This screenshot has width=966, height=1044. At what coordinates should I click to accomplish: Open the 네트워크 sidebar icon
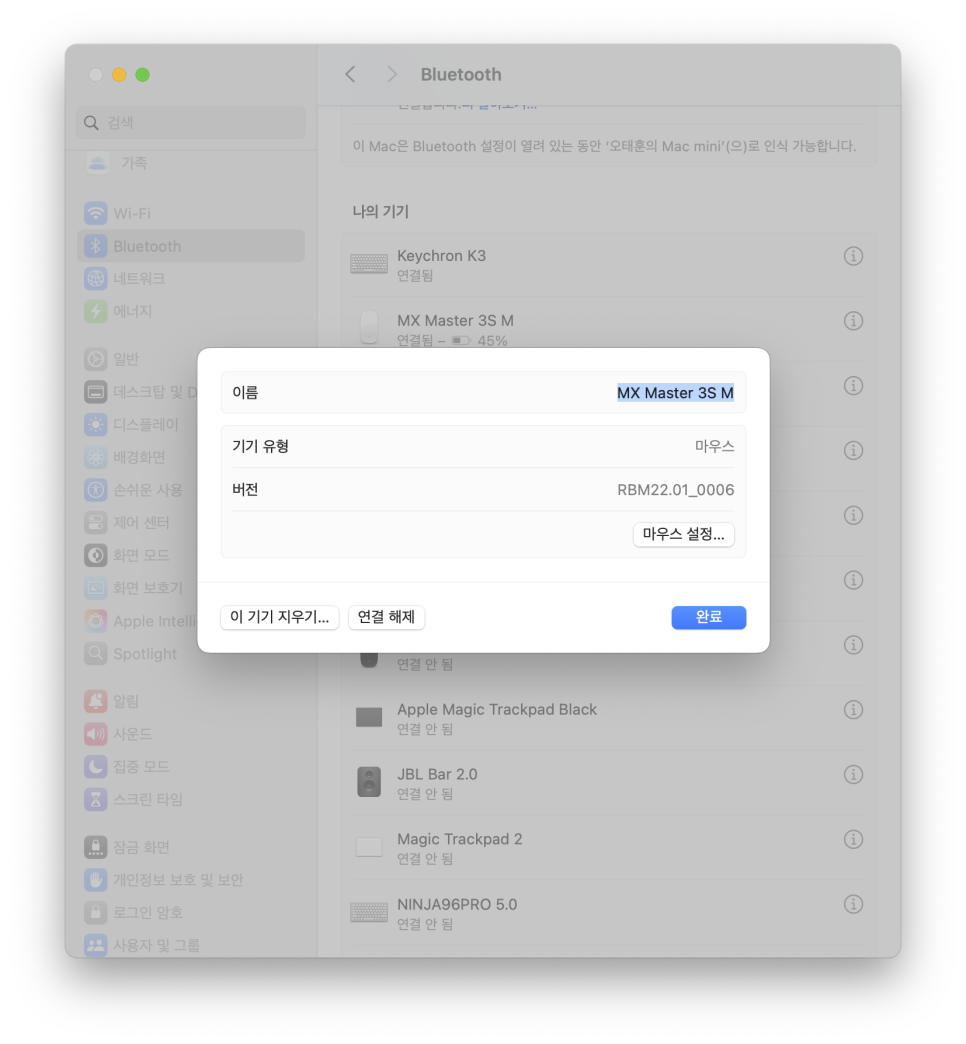point(96,278)
